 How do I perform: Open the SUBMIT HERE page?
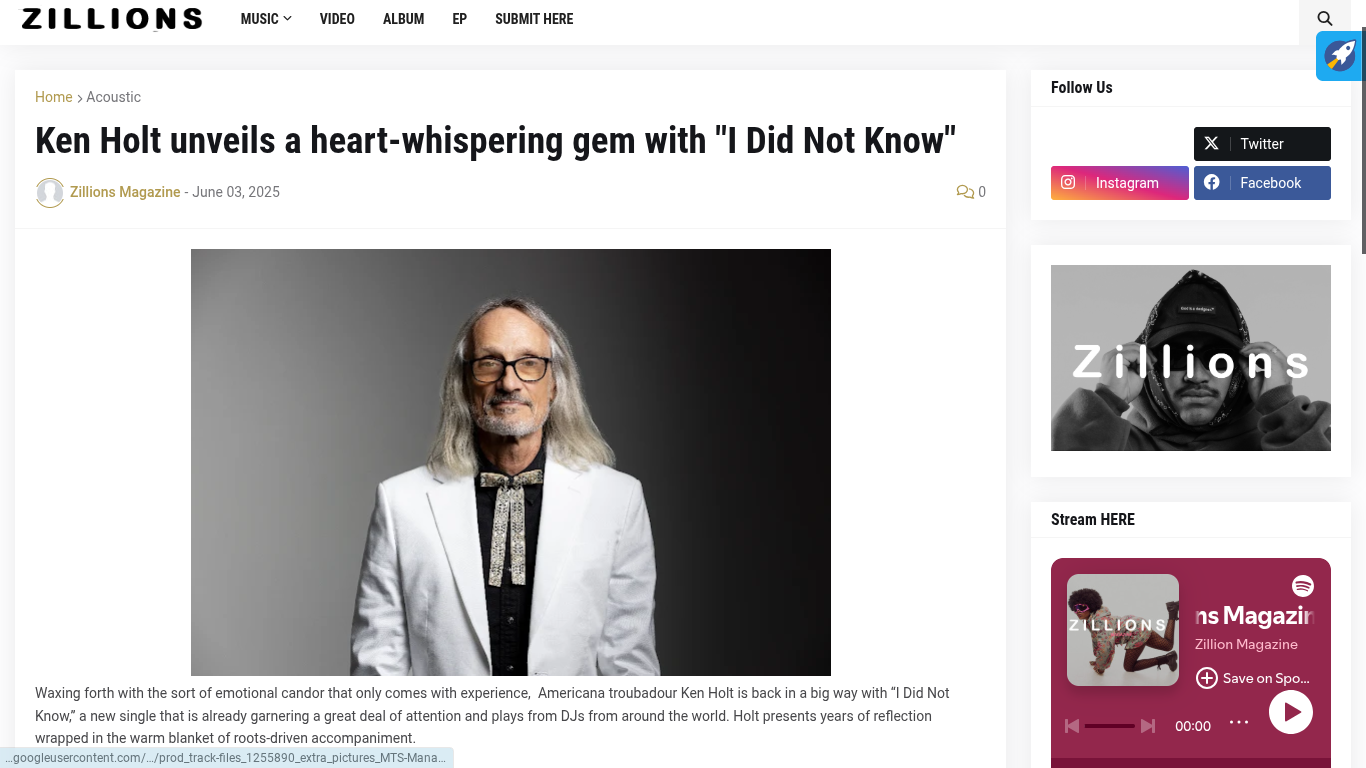tap(534, 19)
